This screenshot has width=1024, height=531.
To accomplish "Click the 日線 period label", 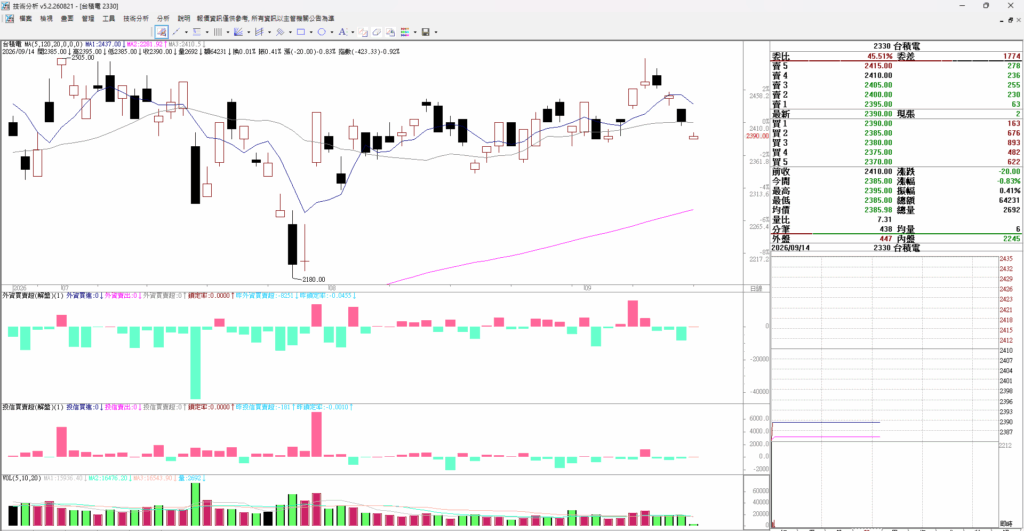I will (756, 288).
